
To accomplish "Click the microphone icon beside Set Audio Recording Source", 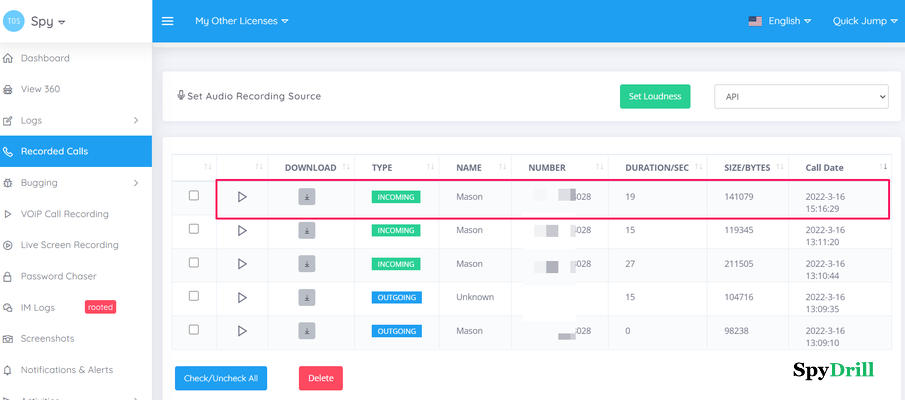I will [x=181, y=96].
